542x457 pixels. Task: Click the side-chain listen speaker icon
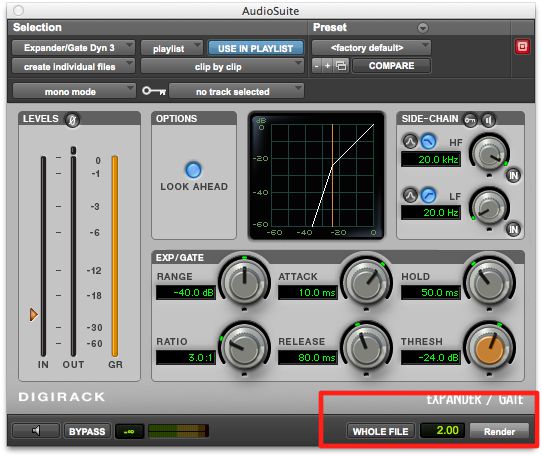point(488,120)
